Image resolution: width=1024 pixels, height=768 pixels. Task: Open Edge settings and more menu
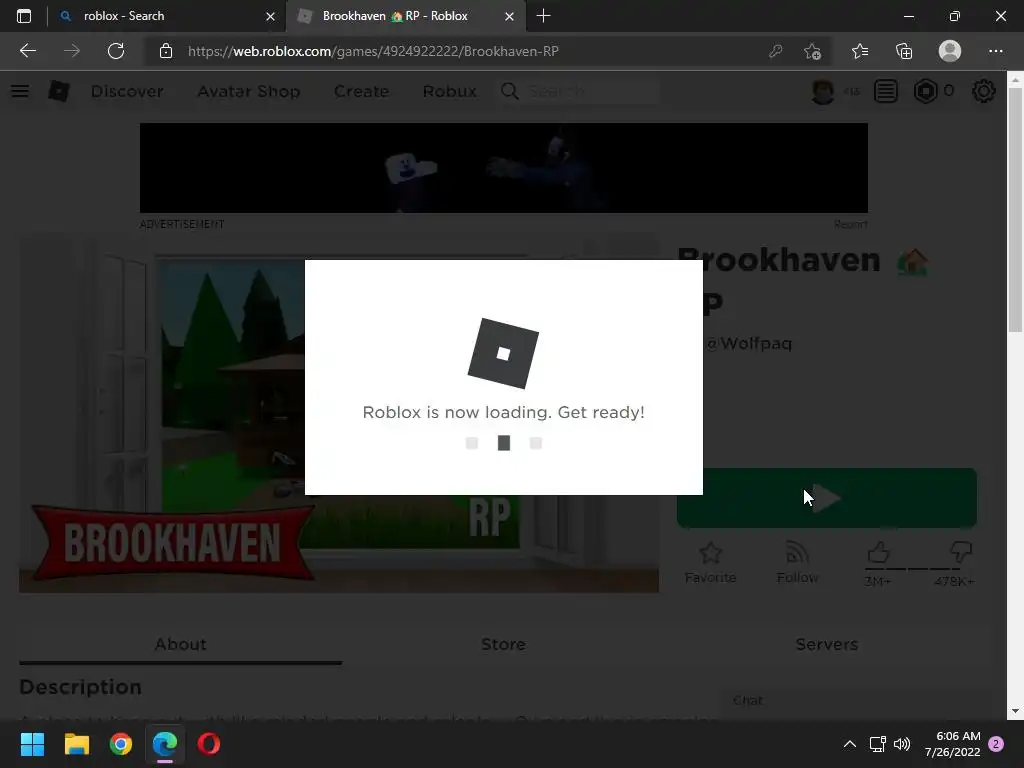(995, 51)
